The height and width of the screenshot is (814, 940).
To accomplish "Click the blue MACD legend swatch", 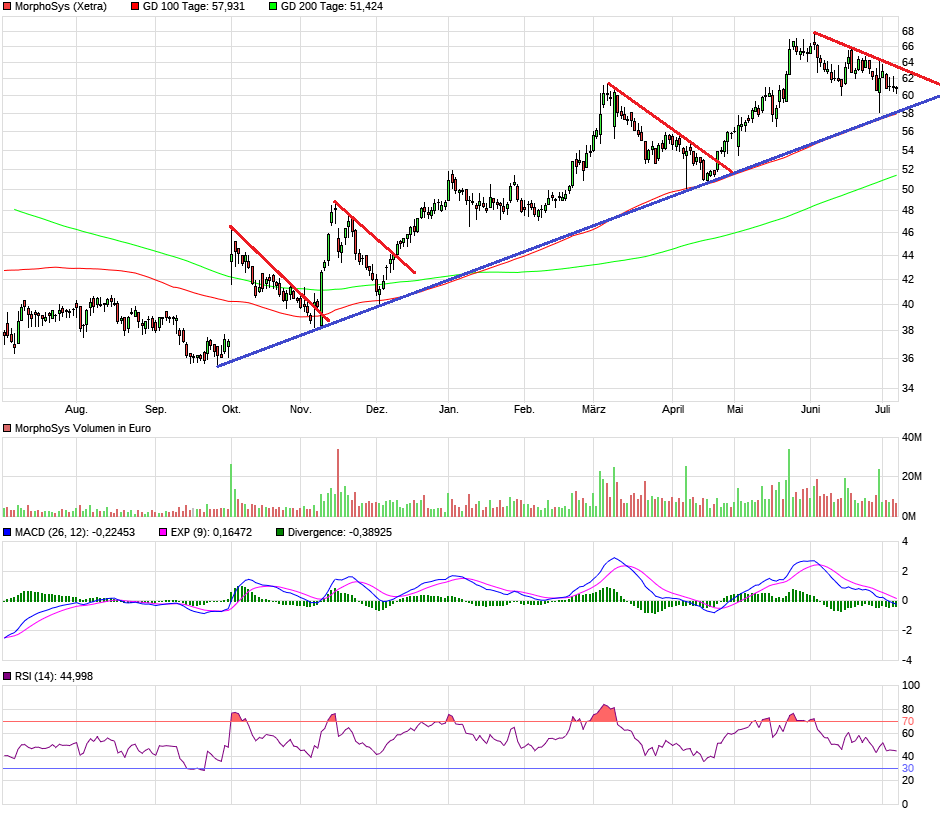I will 7,532.
